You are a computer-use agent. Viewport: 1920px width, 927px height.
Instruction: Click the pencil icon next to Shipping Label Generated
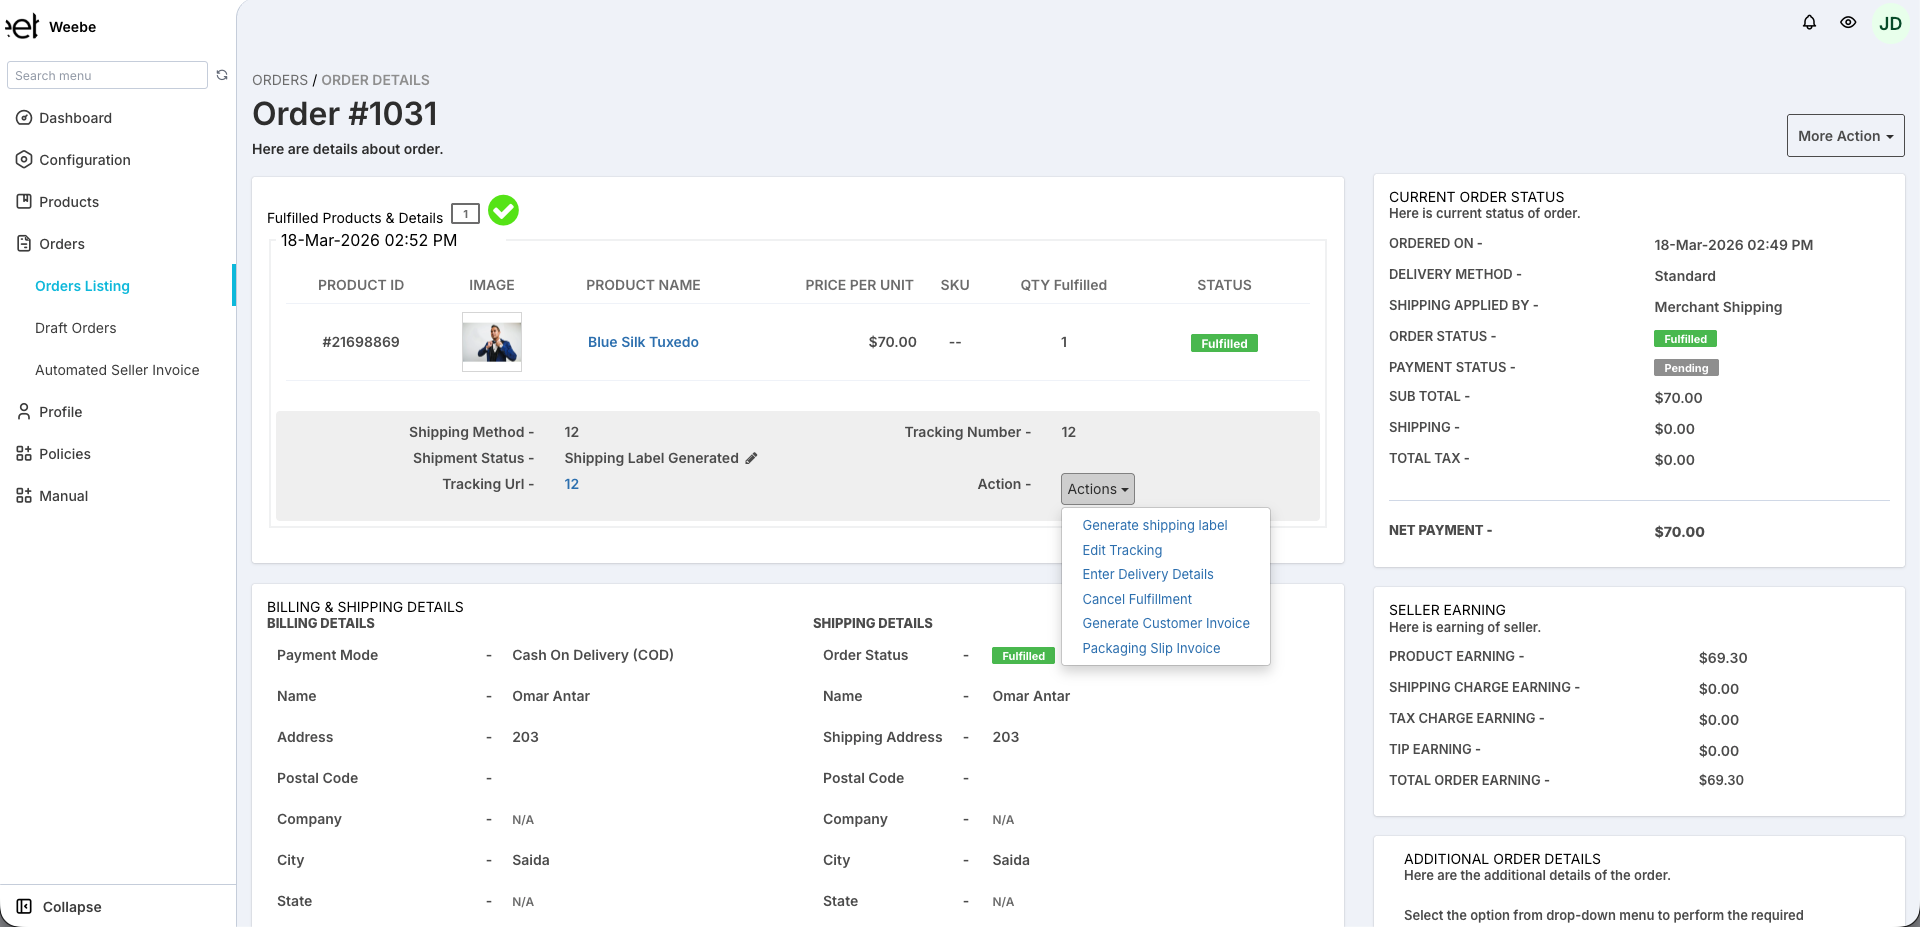751,458
